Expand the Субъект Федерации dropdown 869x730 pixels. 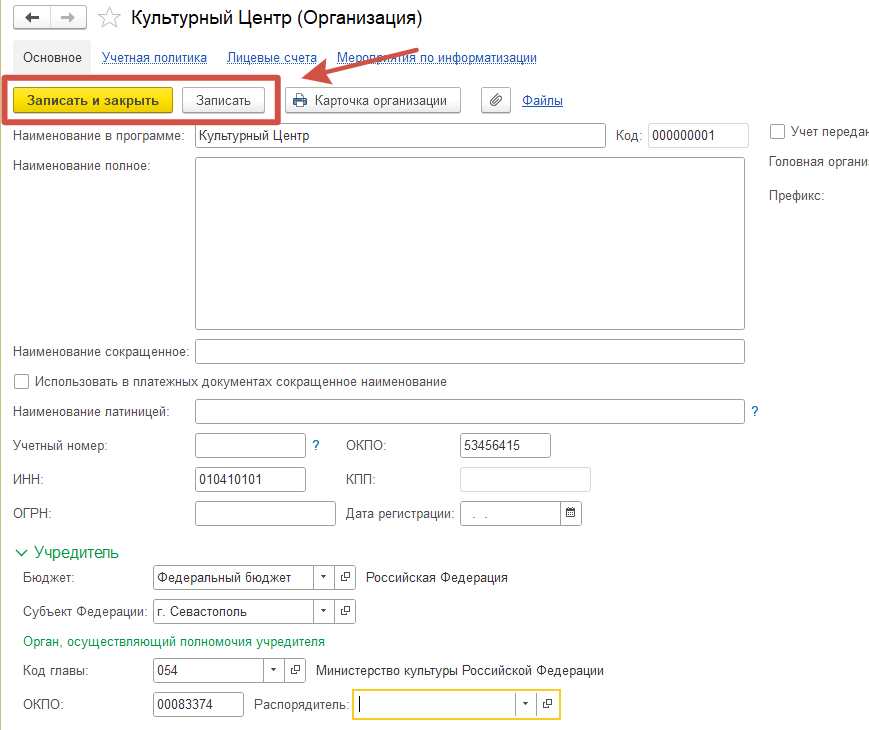pos(324,611)
